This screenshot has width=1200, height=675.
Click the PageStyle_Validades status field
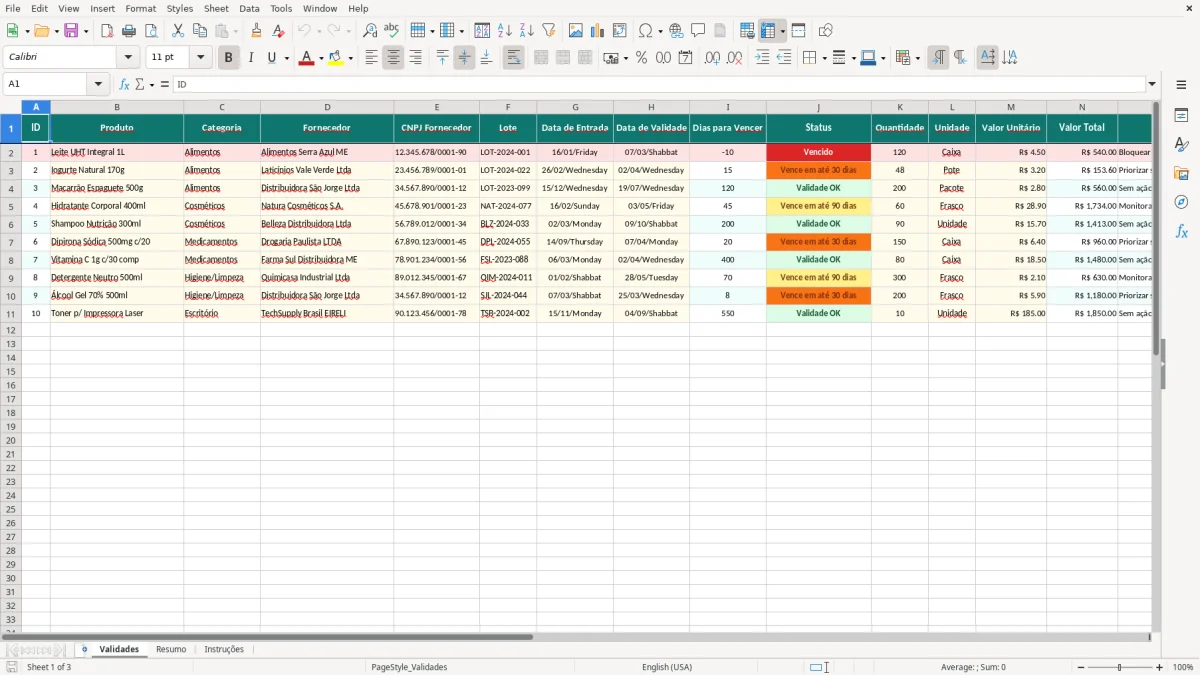409,667
